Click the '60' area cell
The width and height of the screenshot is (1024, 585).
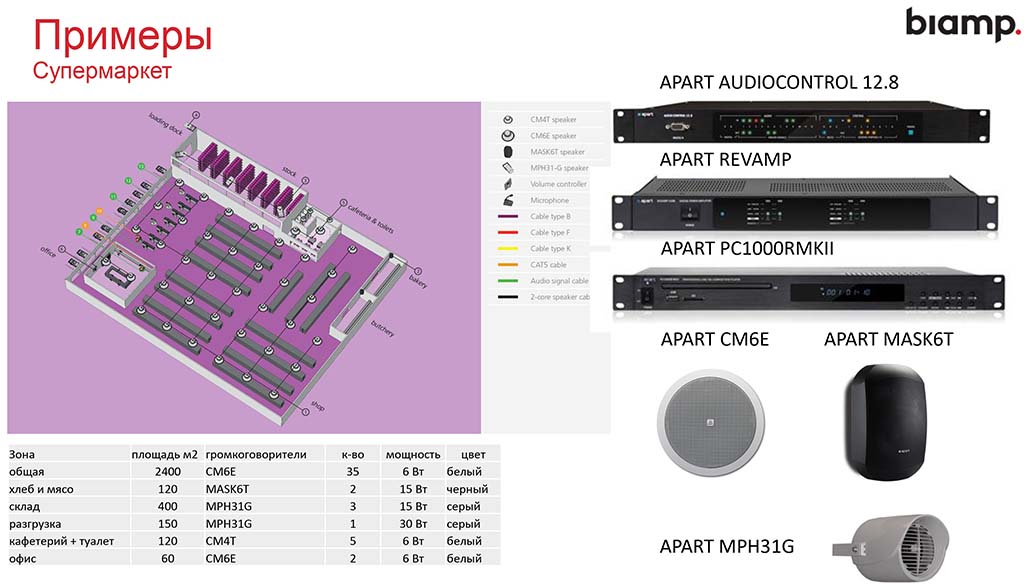click(x=168, y=559)
